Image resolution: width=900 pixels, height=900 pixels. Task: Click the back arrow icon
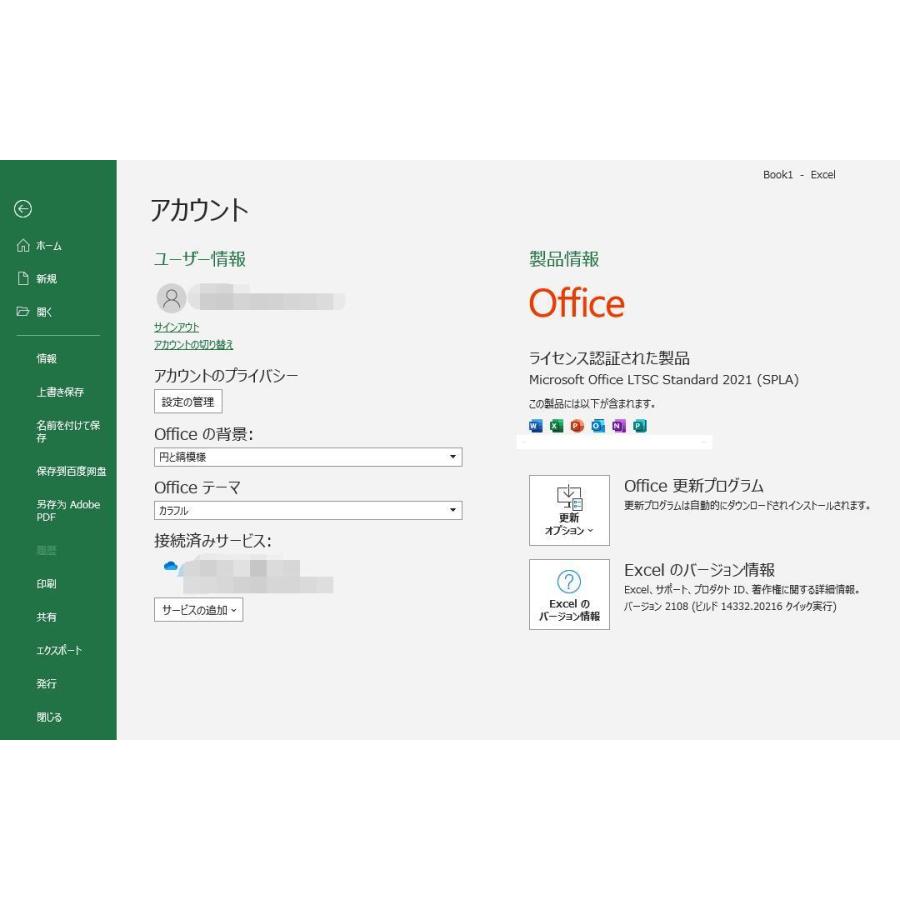click(23, 209)
